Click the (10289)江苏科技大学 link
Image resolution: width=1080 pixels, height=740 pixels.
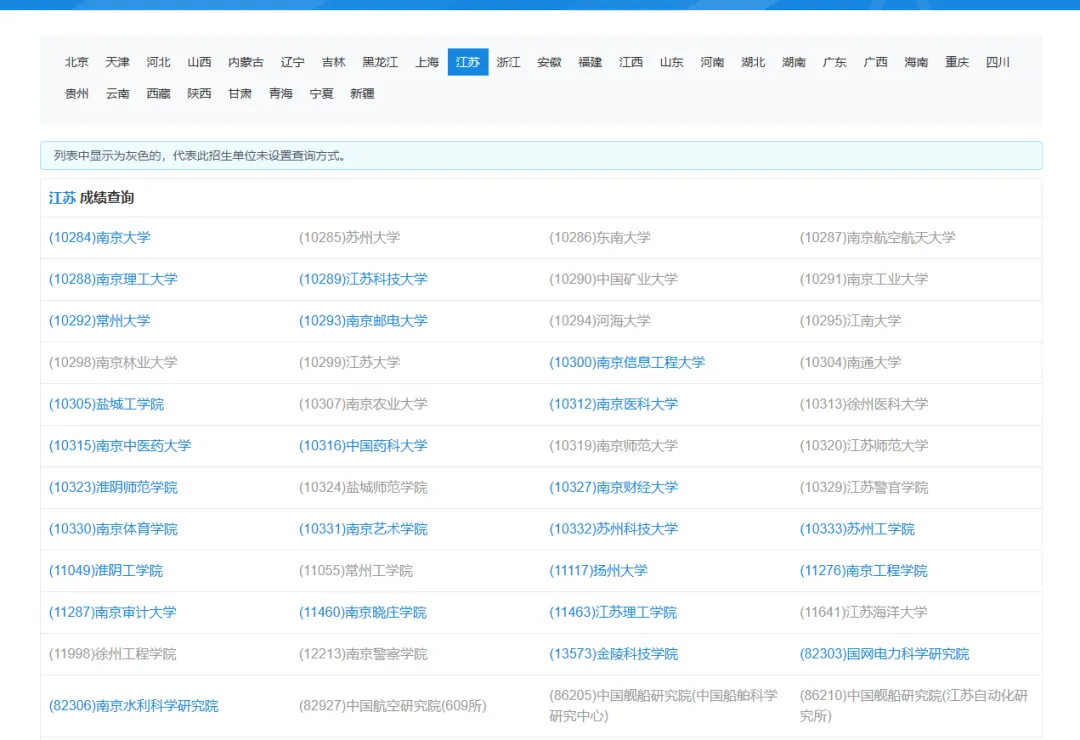pyautogui.click(x=363, y=279)
